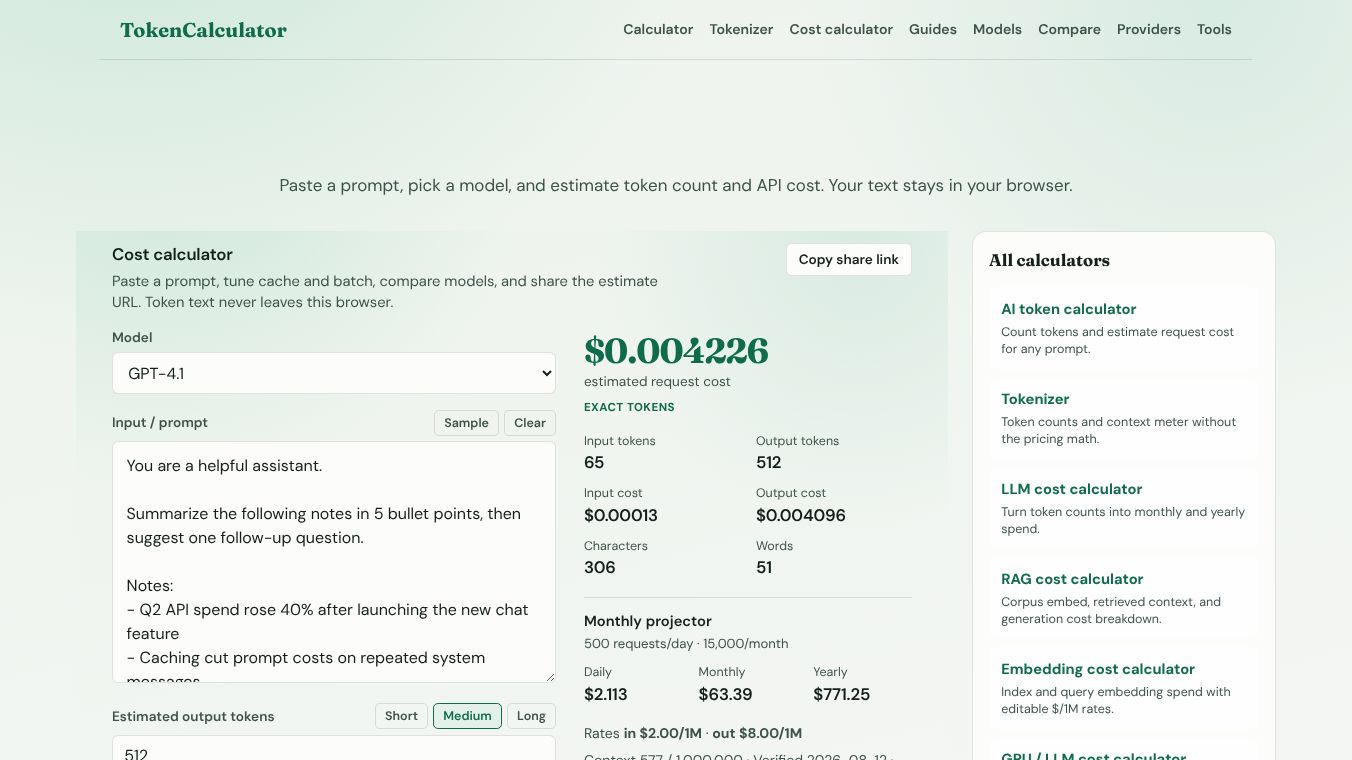
Task: Click the characters count 306
Action: coord(600,568)
